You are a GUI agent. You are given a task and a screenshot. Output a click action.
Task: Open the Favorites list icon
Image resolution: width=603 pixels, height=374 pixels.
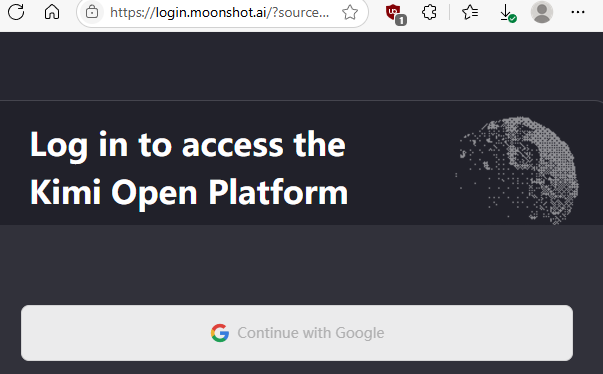[470, 12]
